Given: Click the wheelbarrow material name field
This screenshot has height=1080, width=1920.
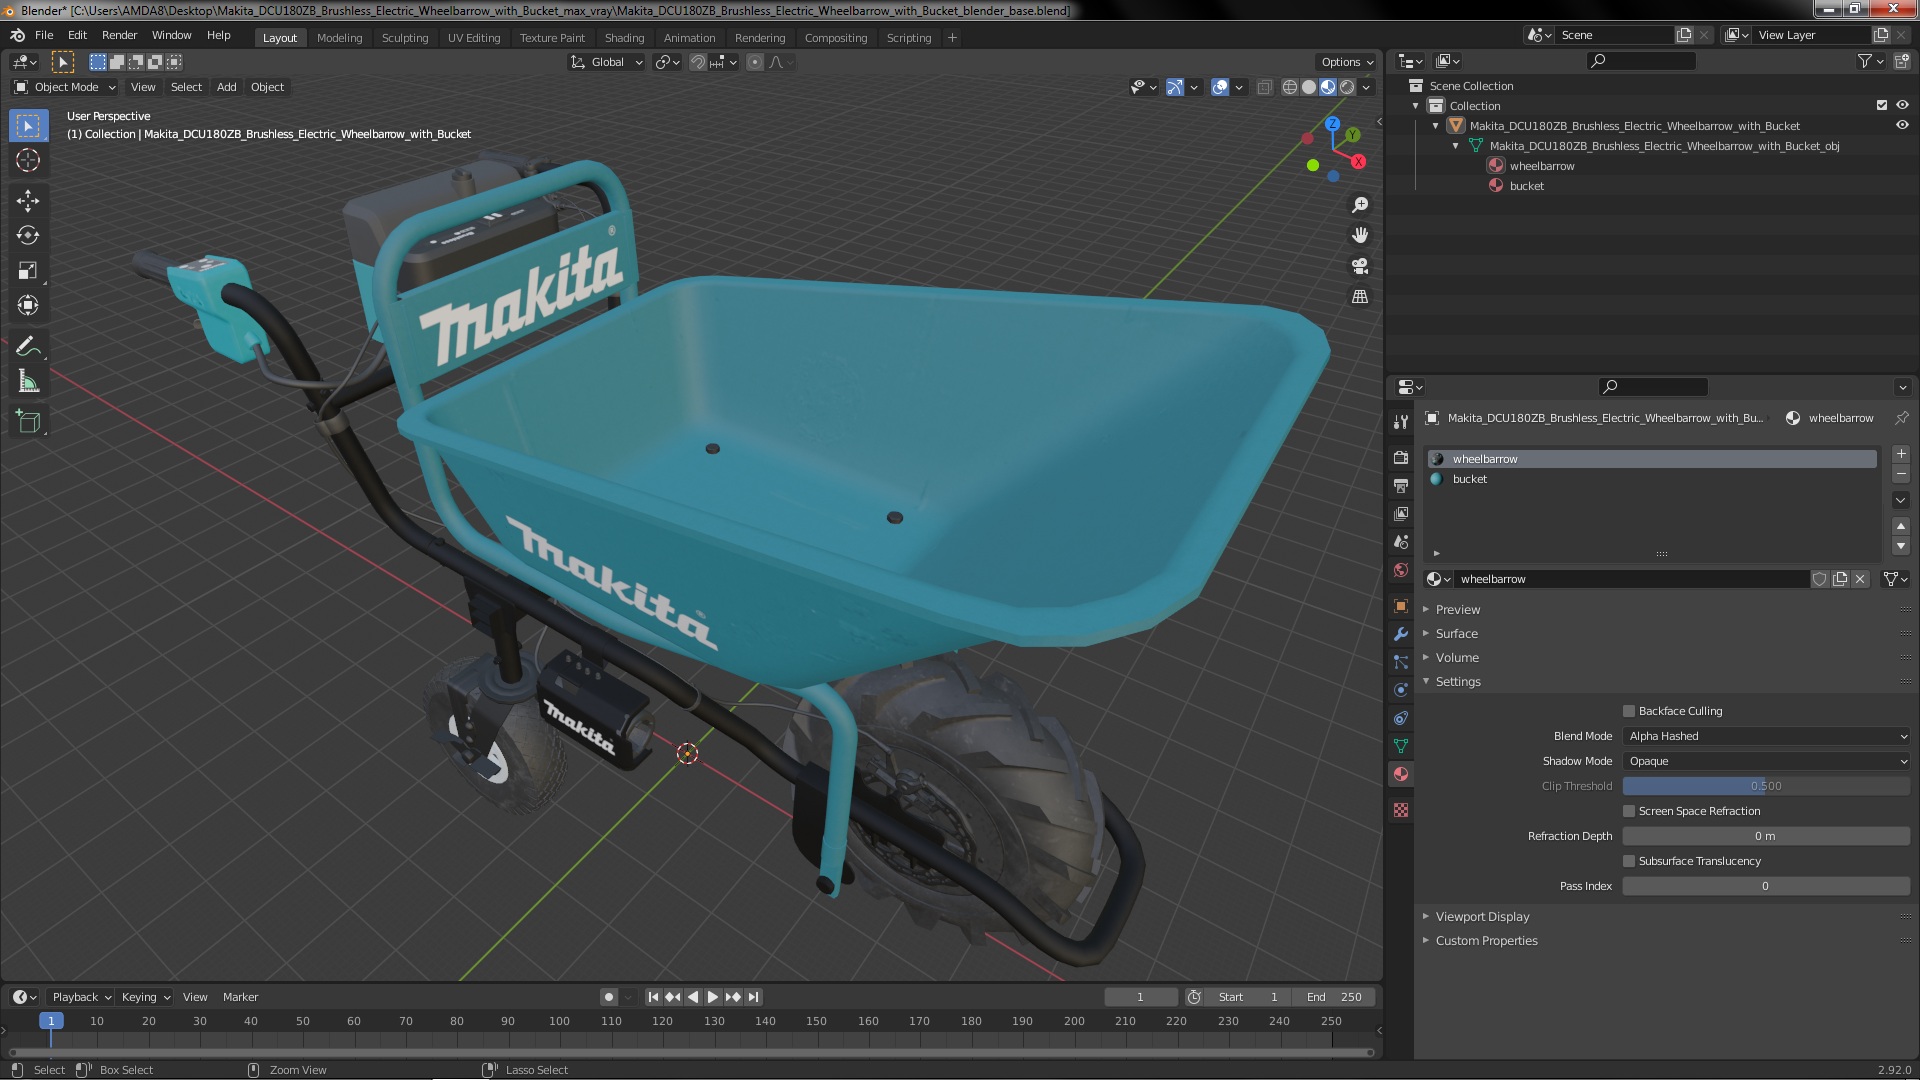Looking at the screenshot, I should point(1632,579).
